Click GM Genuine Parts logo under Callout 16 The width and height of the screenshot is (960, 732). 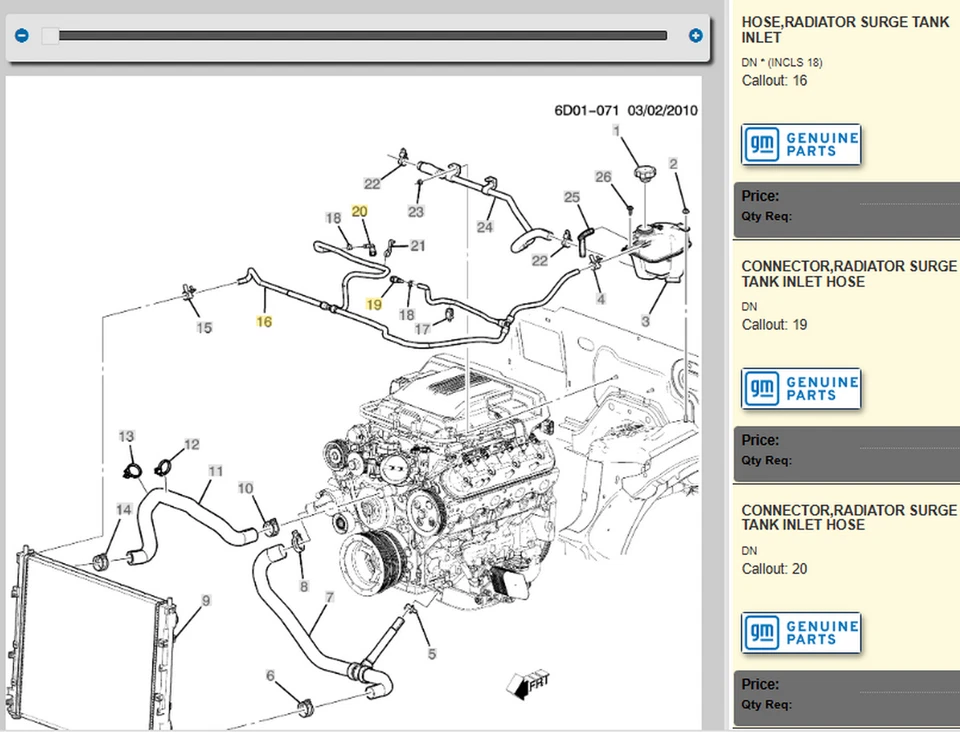tap(801, 145)
